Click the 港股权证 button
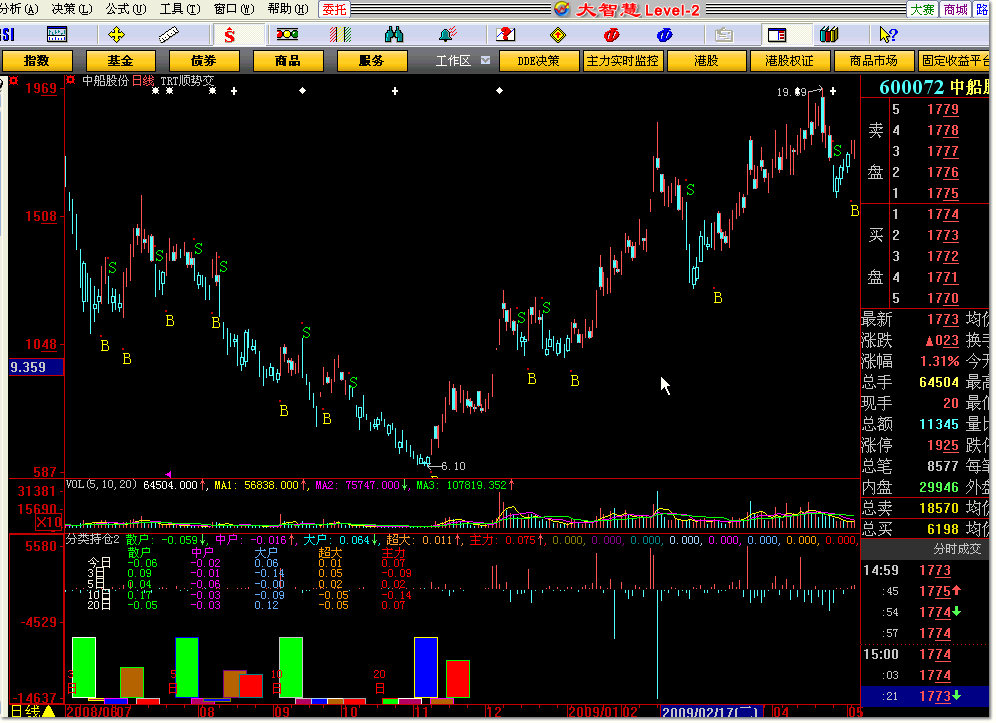This screenshot has width=996, height=723. tap(790, 61)
